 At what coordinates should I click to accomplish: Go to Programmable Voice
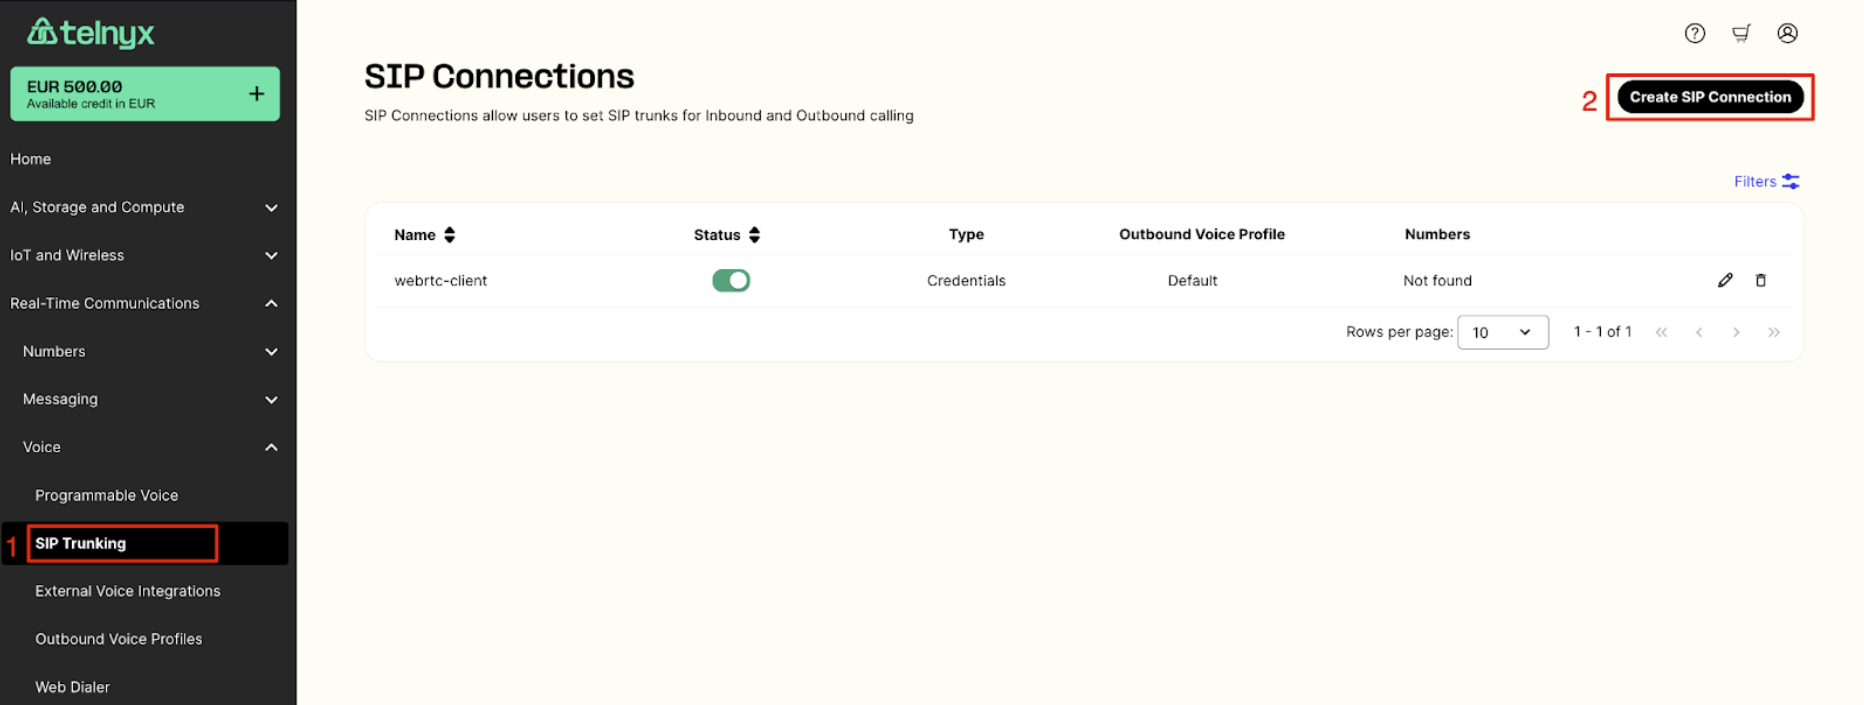pos(107,495)
